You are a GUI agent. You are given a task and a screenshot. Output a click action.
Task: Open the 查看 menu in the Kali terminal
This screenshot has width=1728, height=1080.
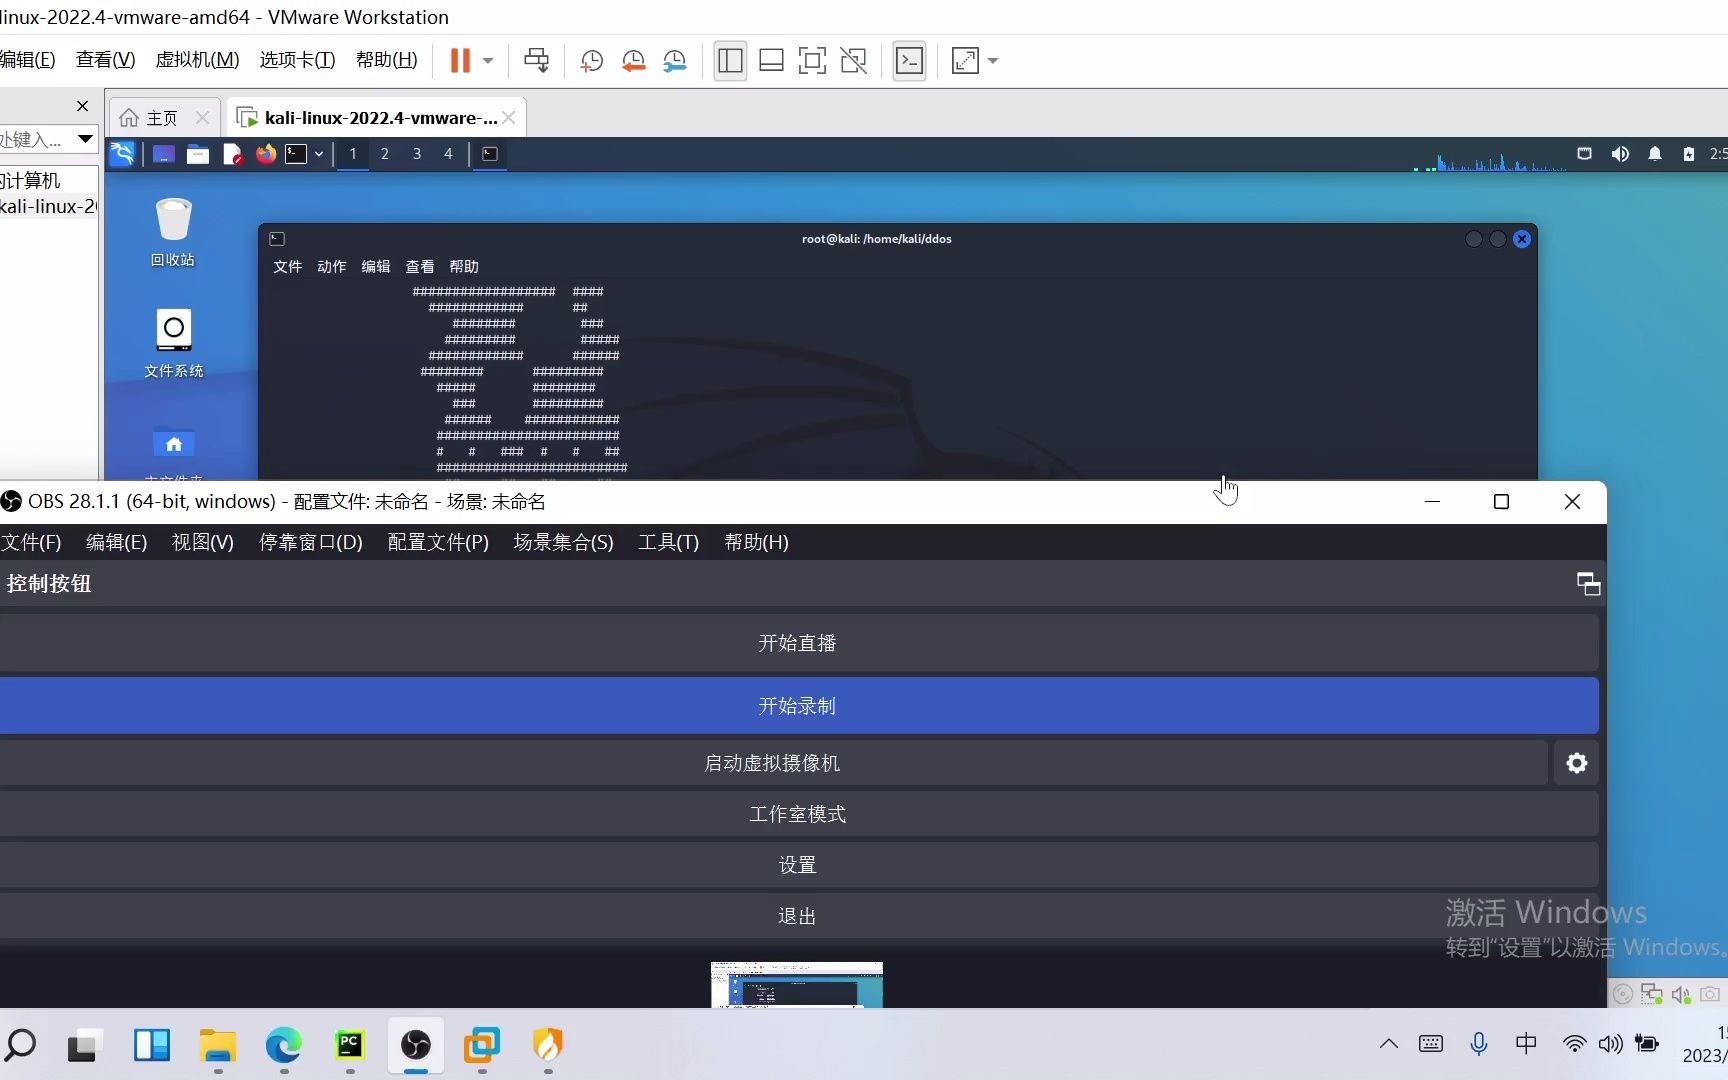(419, 267)
